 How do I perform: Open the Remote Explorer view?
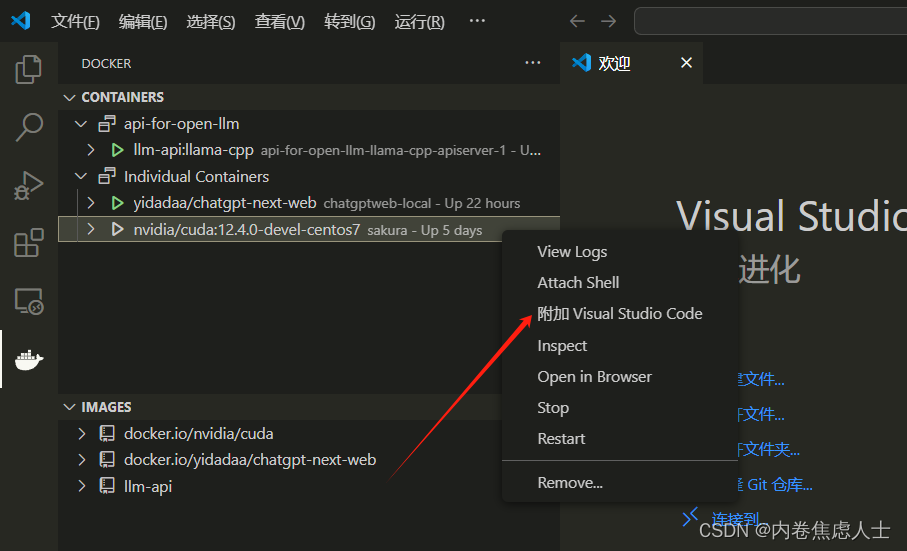(28, 301)
